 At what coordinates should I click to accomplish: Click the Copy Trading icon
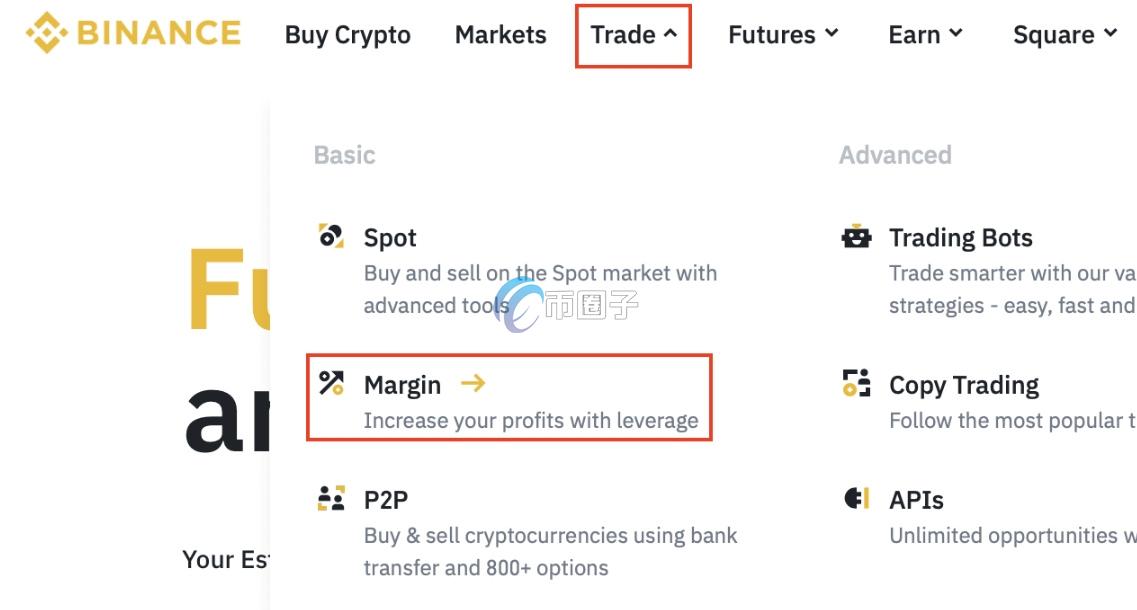point(857,384)
